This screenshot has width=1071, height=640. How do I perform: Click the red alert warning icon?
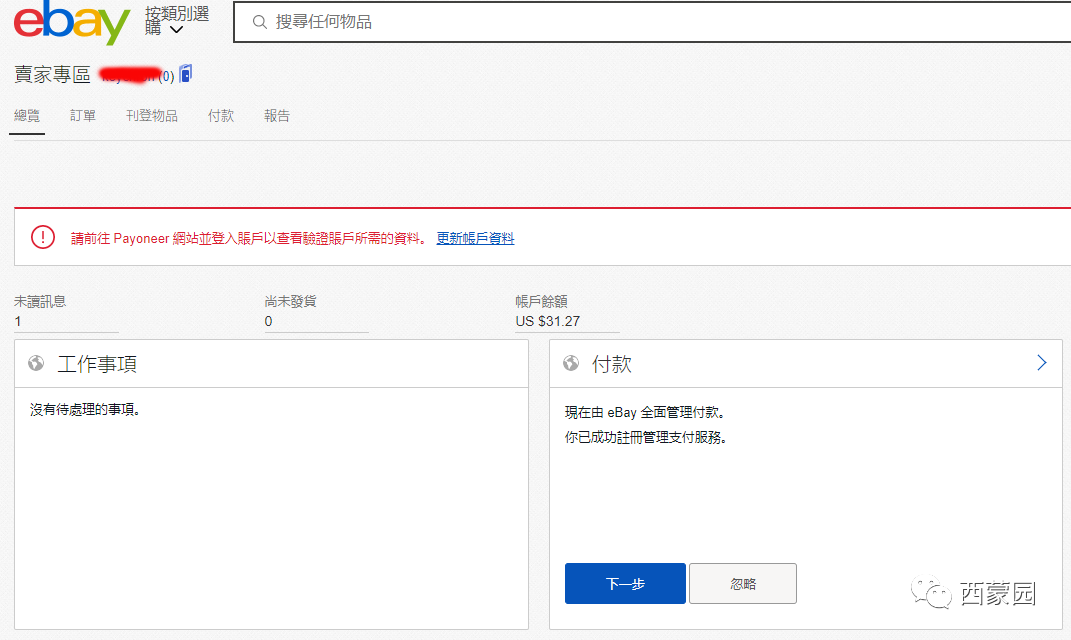click(42, 237)
